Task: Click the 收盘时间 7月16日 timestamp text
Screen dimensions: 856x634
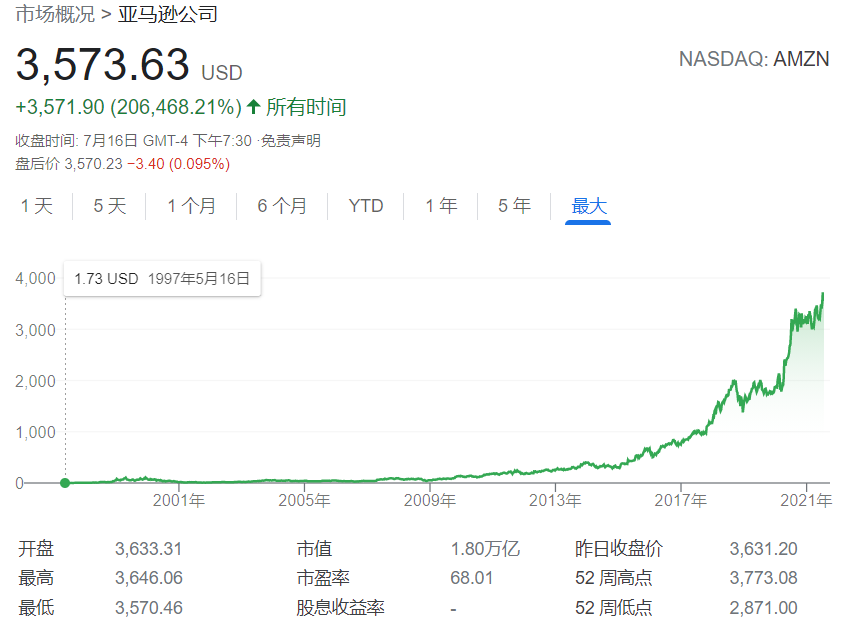Action: tap(134, 141)
